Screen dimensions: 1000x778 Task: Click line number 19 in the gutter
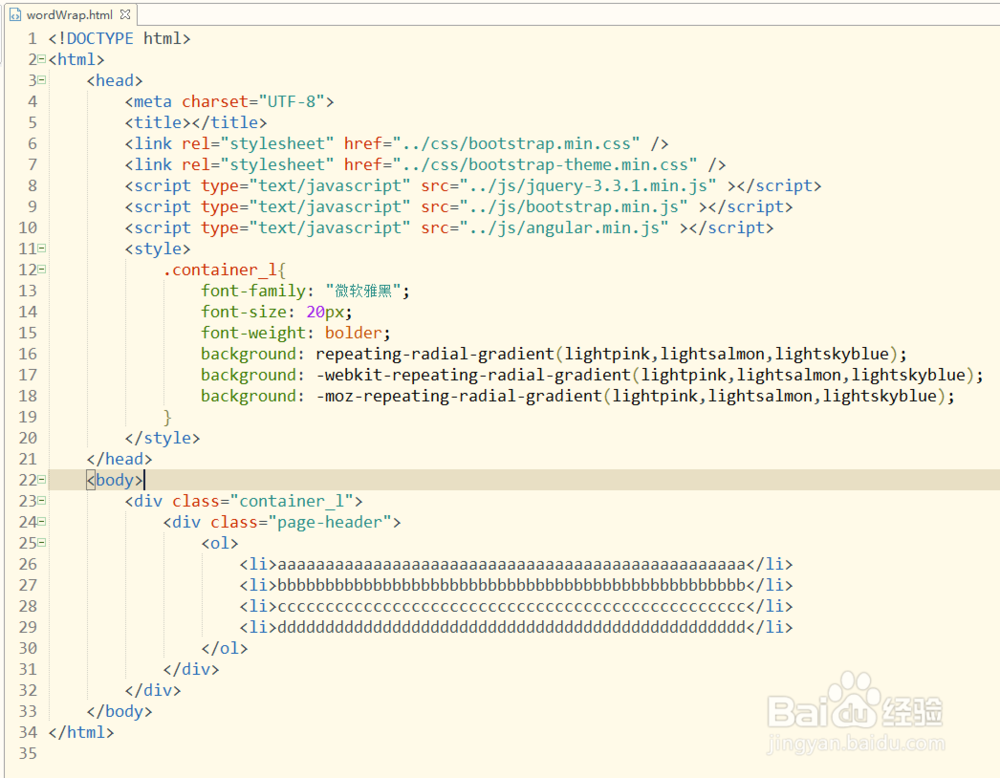28,417
